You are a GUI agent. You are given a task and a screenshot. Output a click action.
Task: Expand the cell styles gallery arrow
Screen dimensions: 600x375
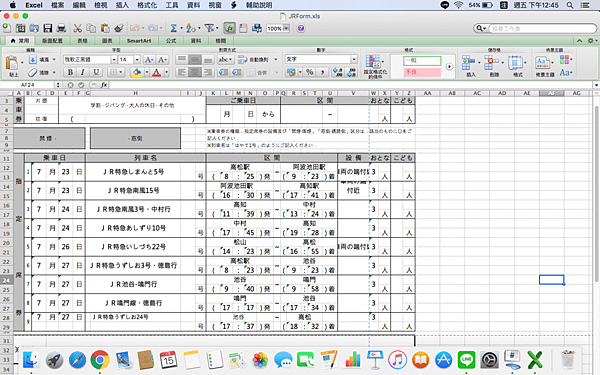450,67
